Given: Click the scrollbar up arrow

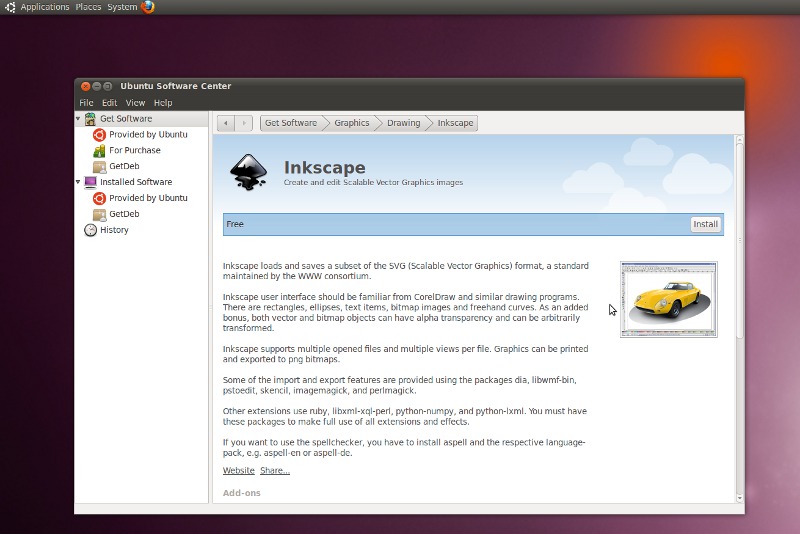Looking at the screenshot, I should click(x=740, y=139).
